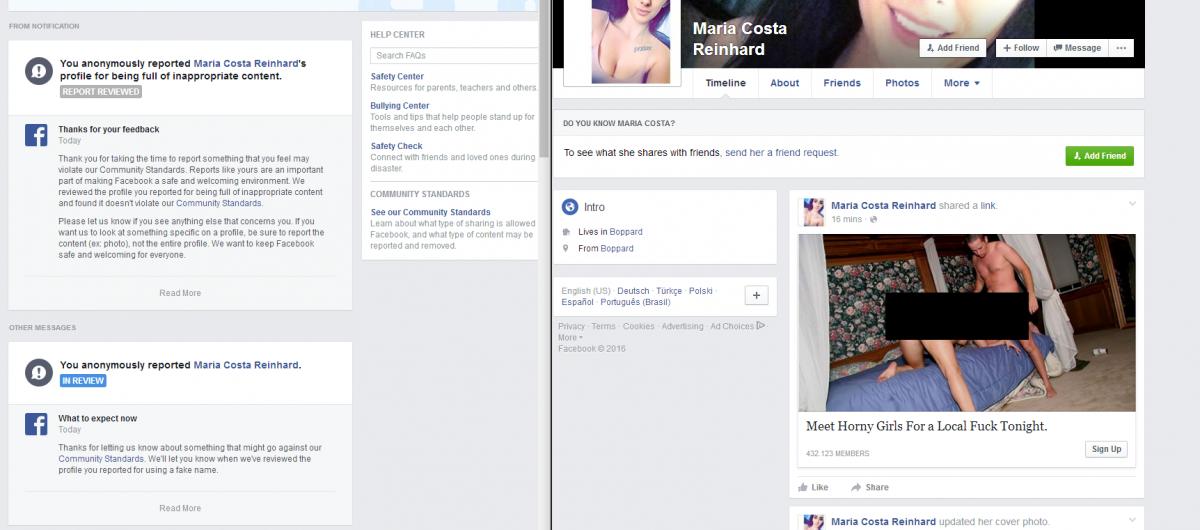Open the Friends tab

(x=842, y=83)
